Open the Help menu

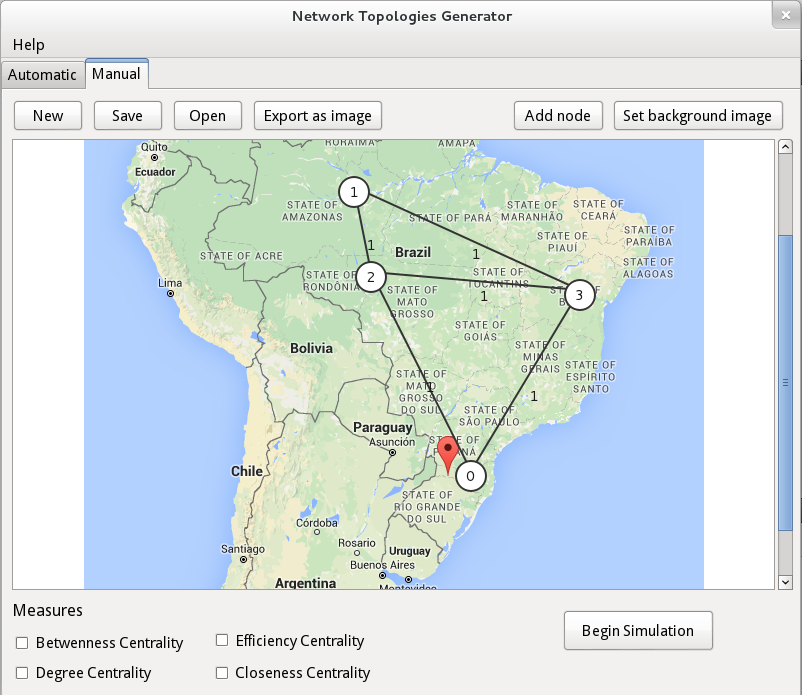pyautogui.click(x=29, y=45)
